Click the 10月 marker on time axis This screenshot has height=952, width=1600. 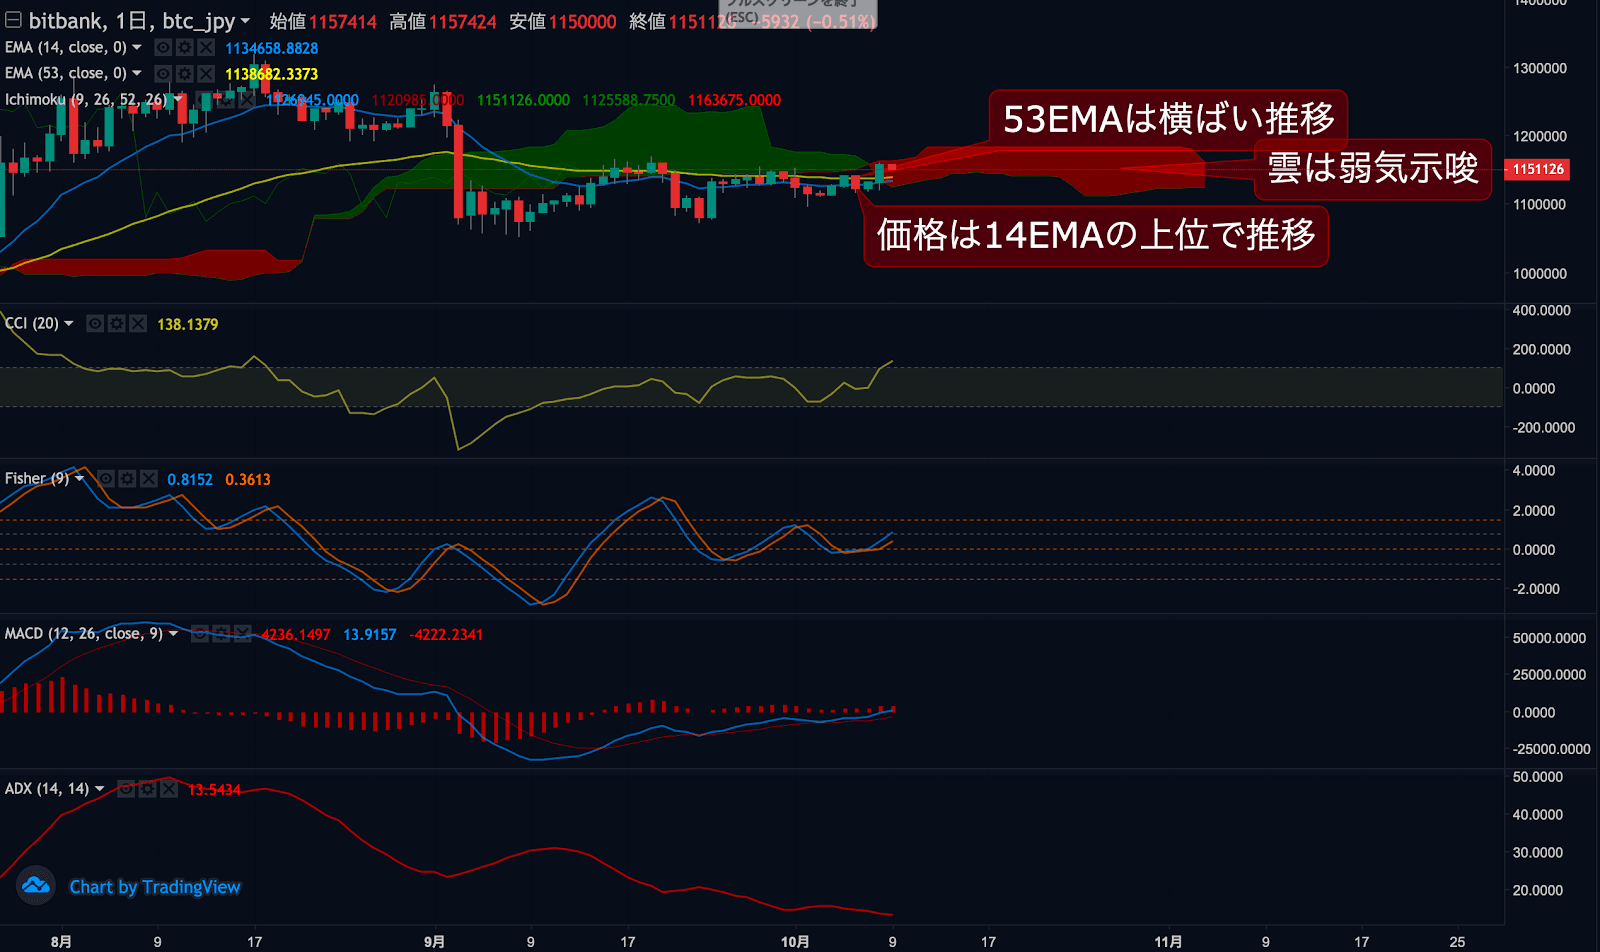click(x=795, y=942)
